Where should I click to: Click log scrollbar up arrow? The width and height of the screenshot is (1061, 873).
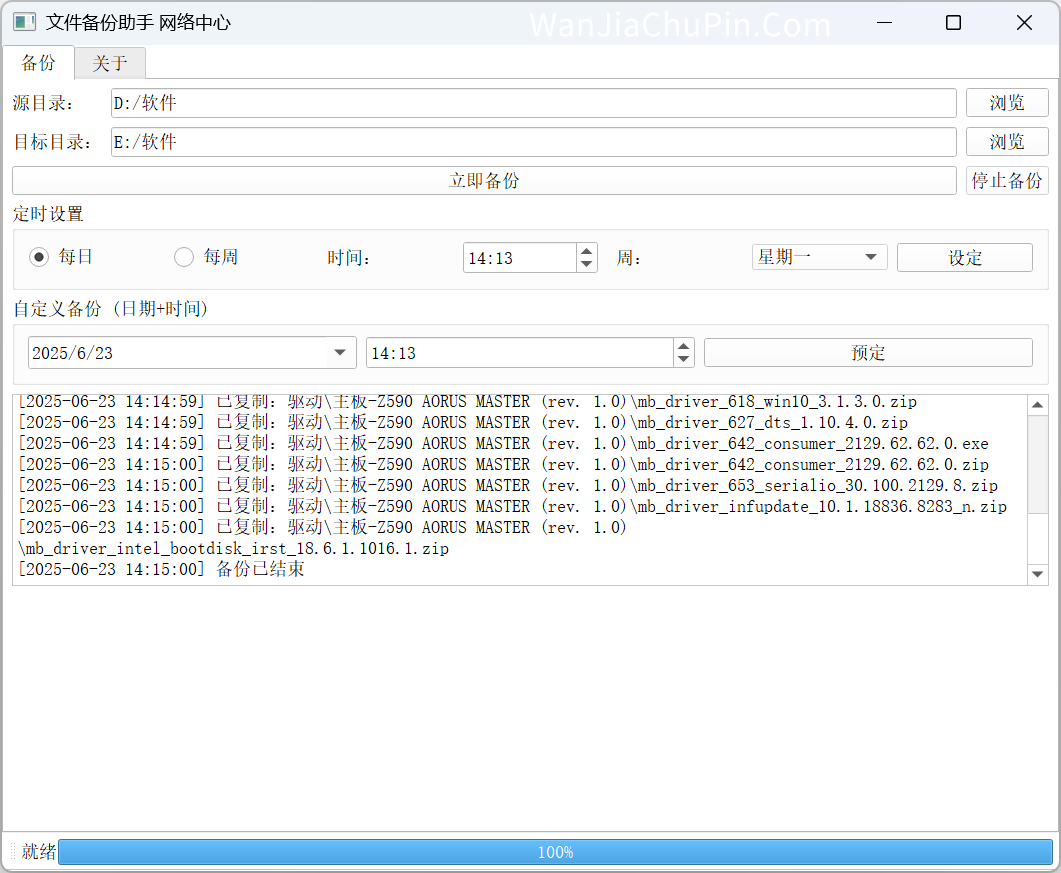[1037, 405]
